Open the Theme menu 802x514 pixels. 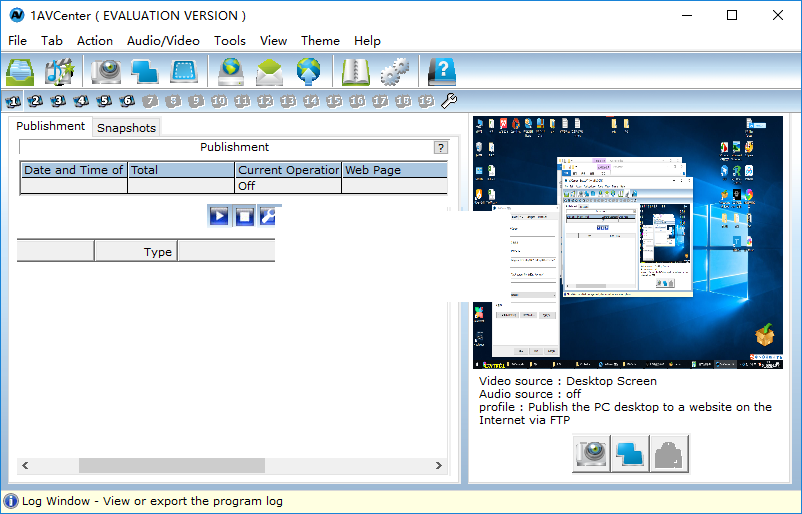320,40
